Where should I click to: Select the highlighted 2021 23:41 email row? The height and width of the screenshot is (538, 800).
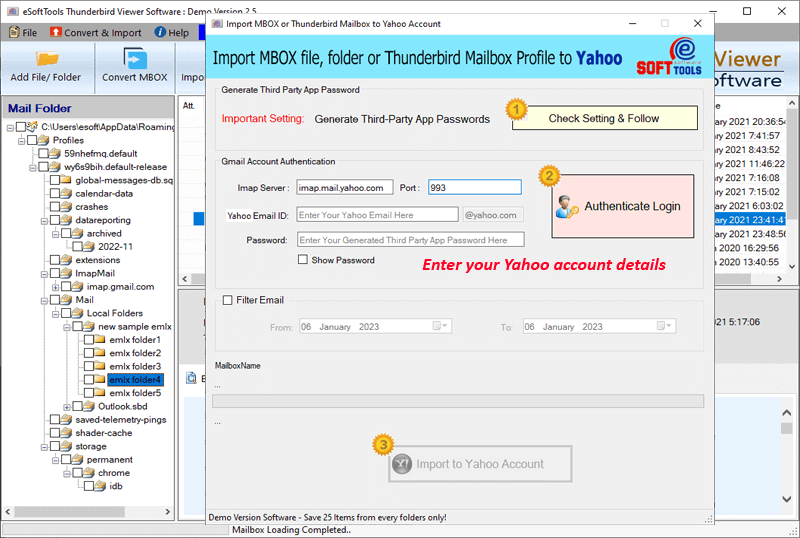748,220
